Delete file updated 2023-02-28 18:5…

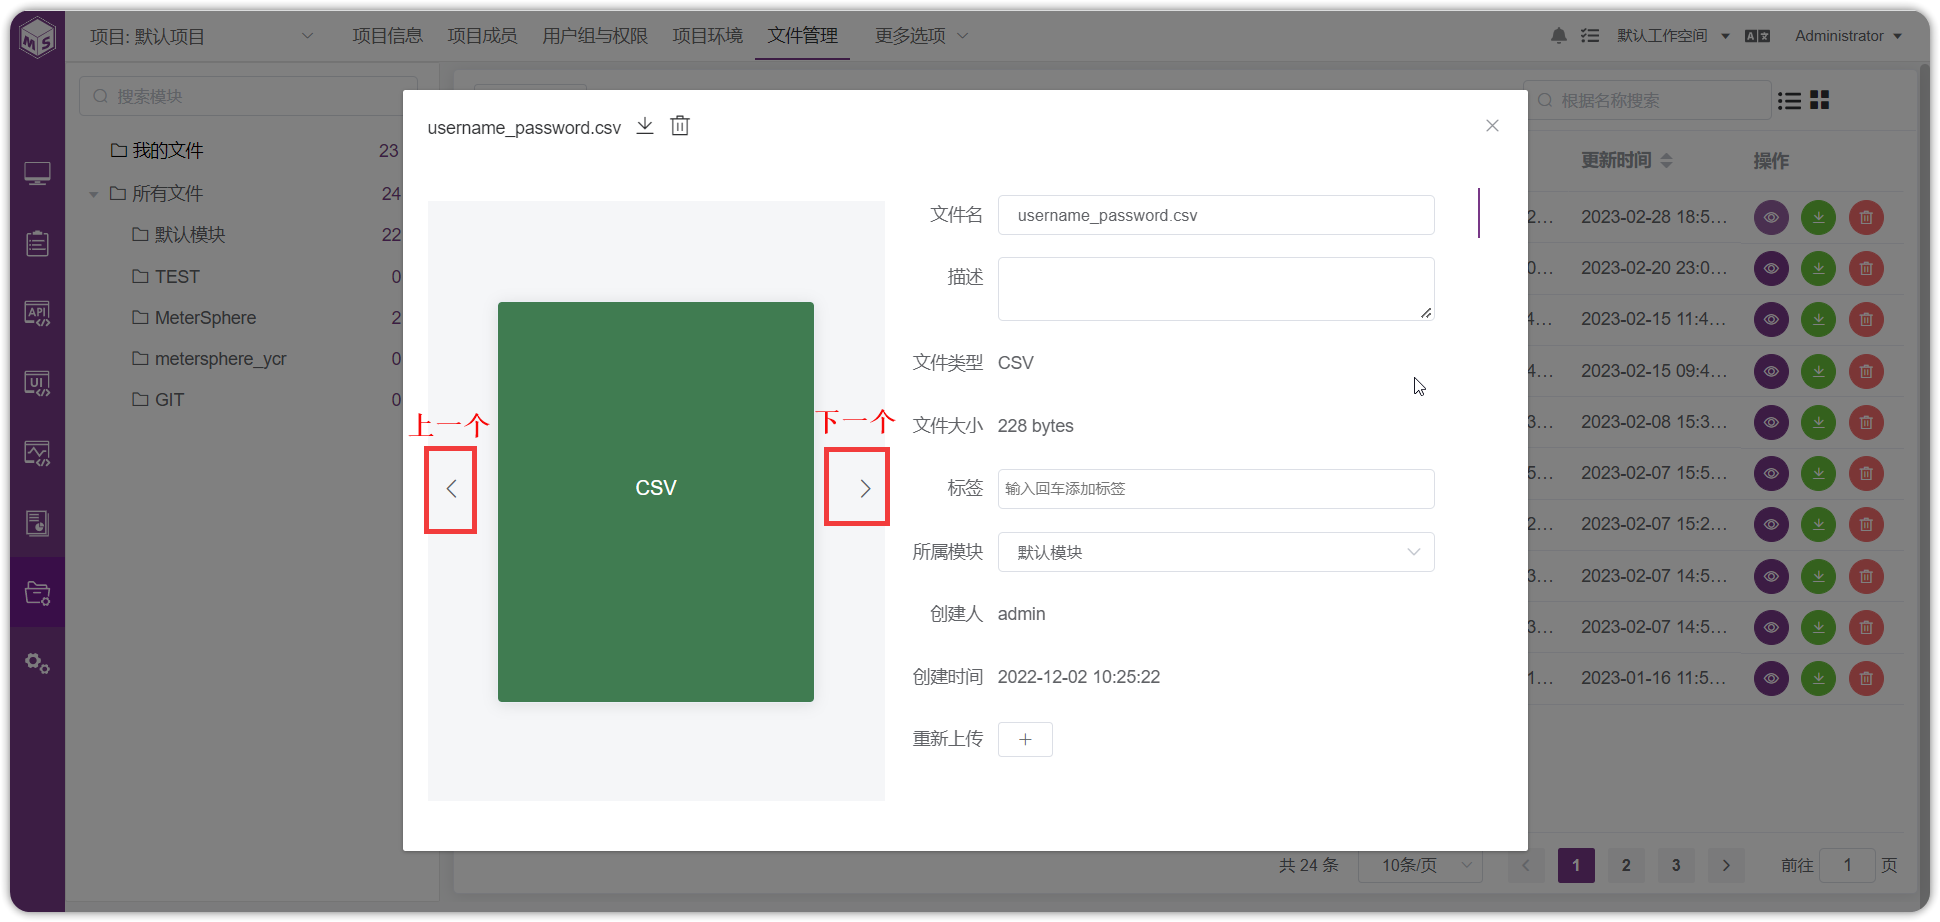point(1866,217)
